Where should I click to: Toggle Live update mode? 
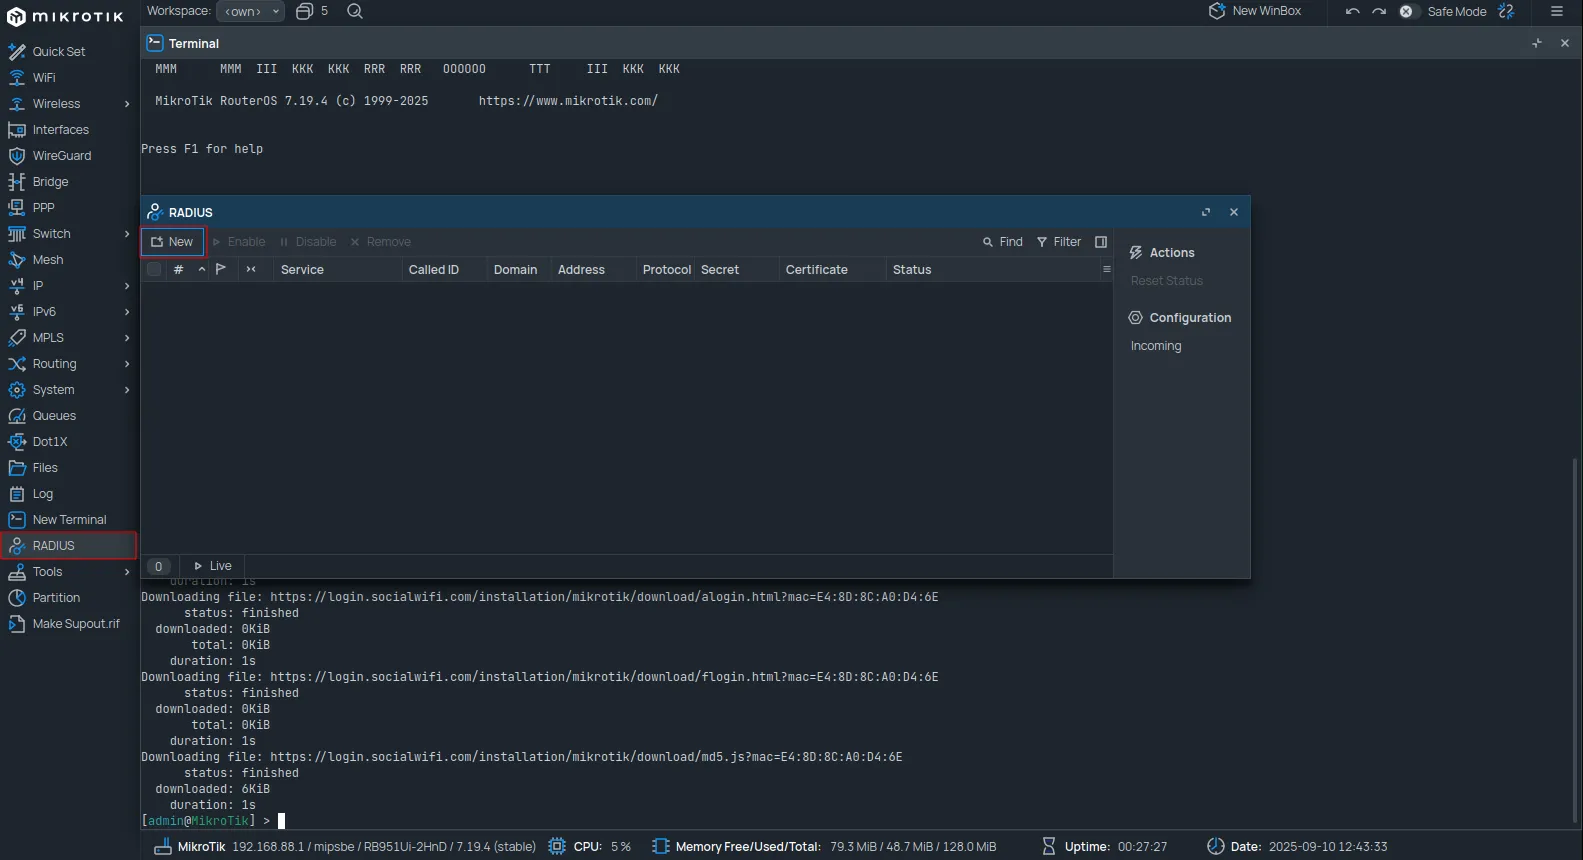point(212,566)
